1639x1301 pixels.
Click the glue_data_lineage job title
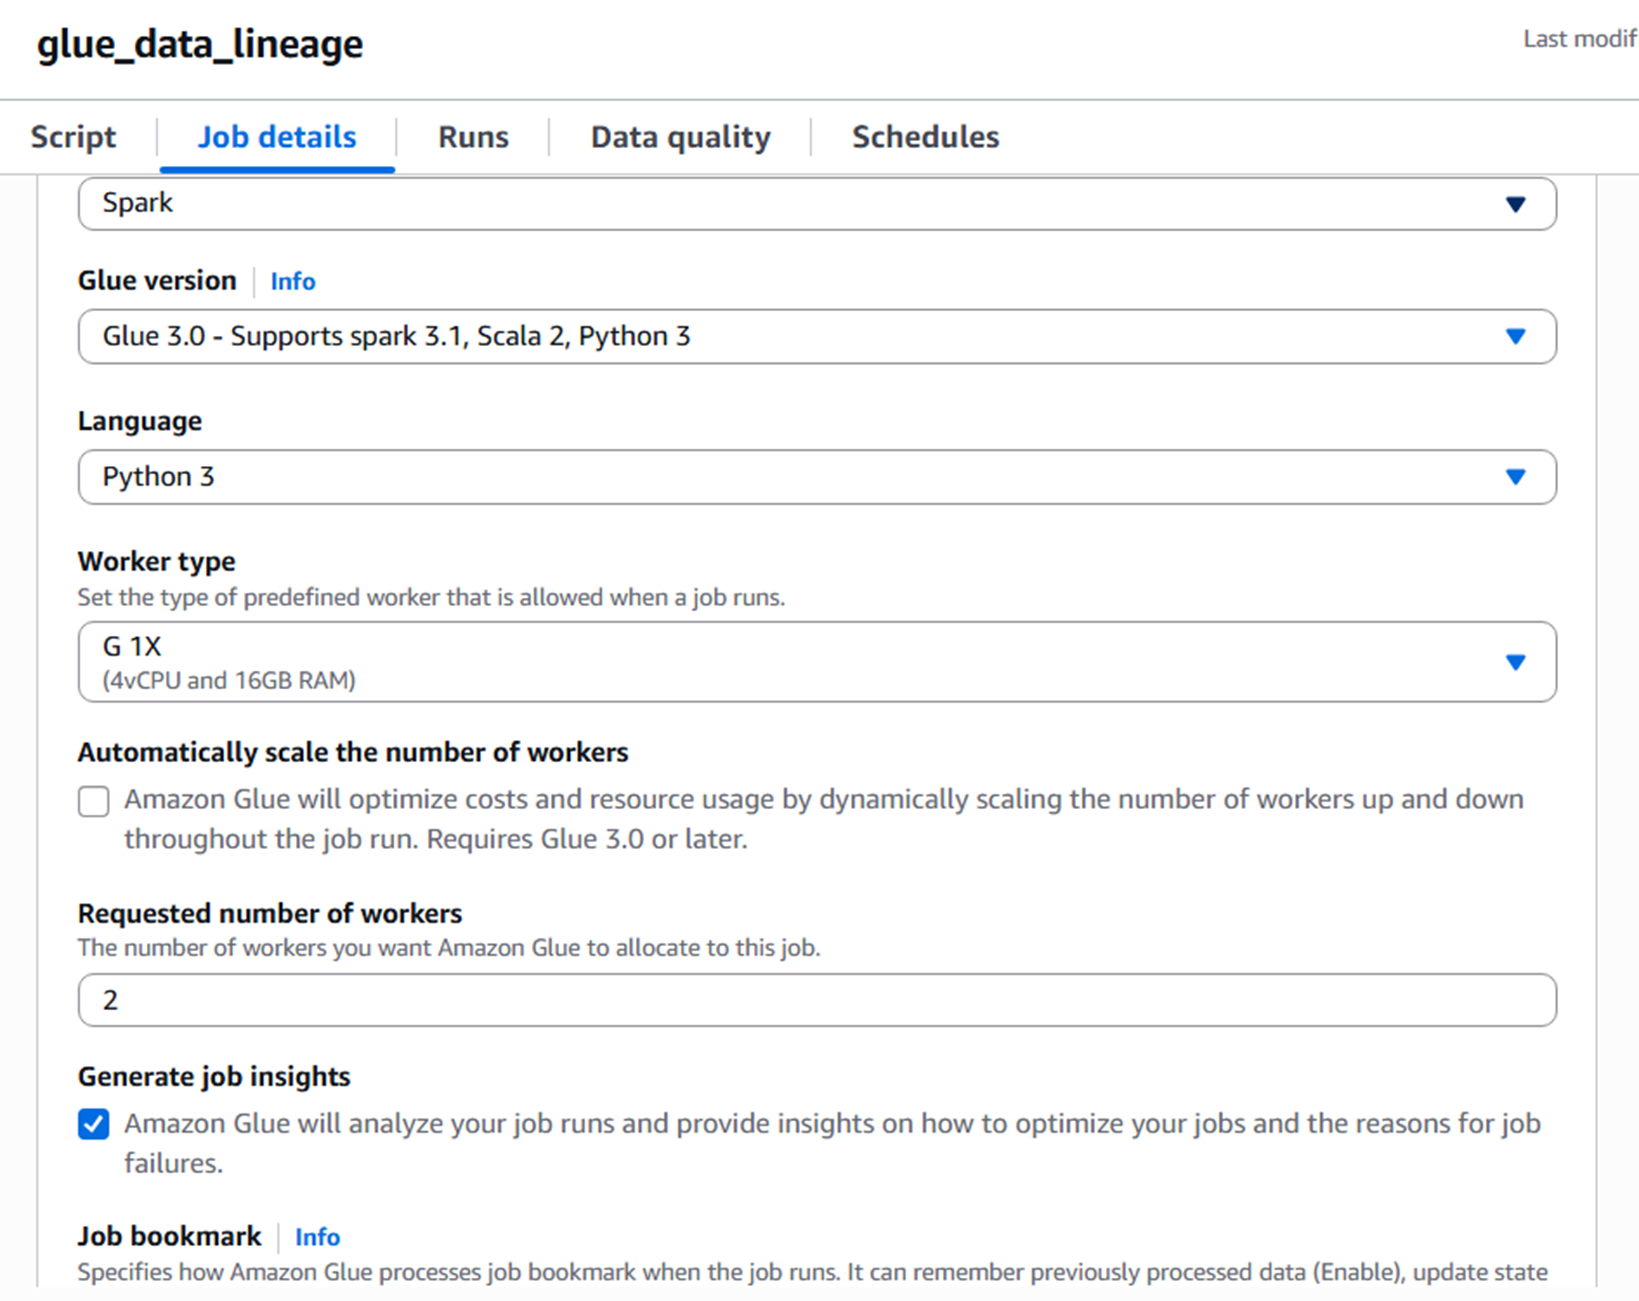pyautogui.click(x=200, y=44)
